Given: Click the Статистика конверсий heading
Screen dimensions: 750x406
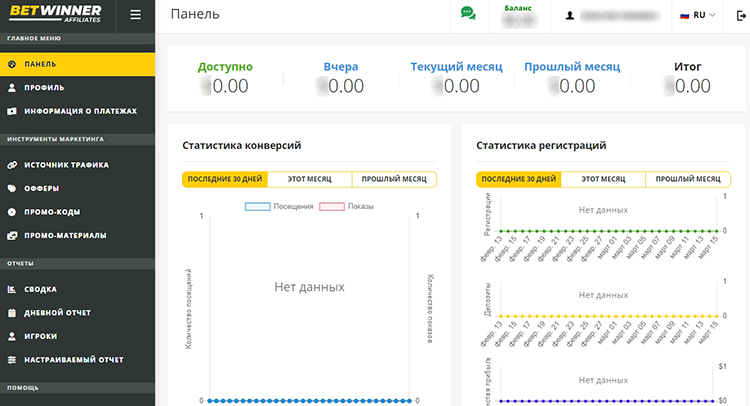Looking at the screenshot, I should pyautogui.click(x=242, y=145).
